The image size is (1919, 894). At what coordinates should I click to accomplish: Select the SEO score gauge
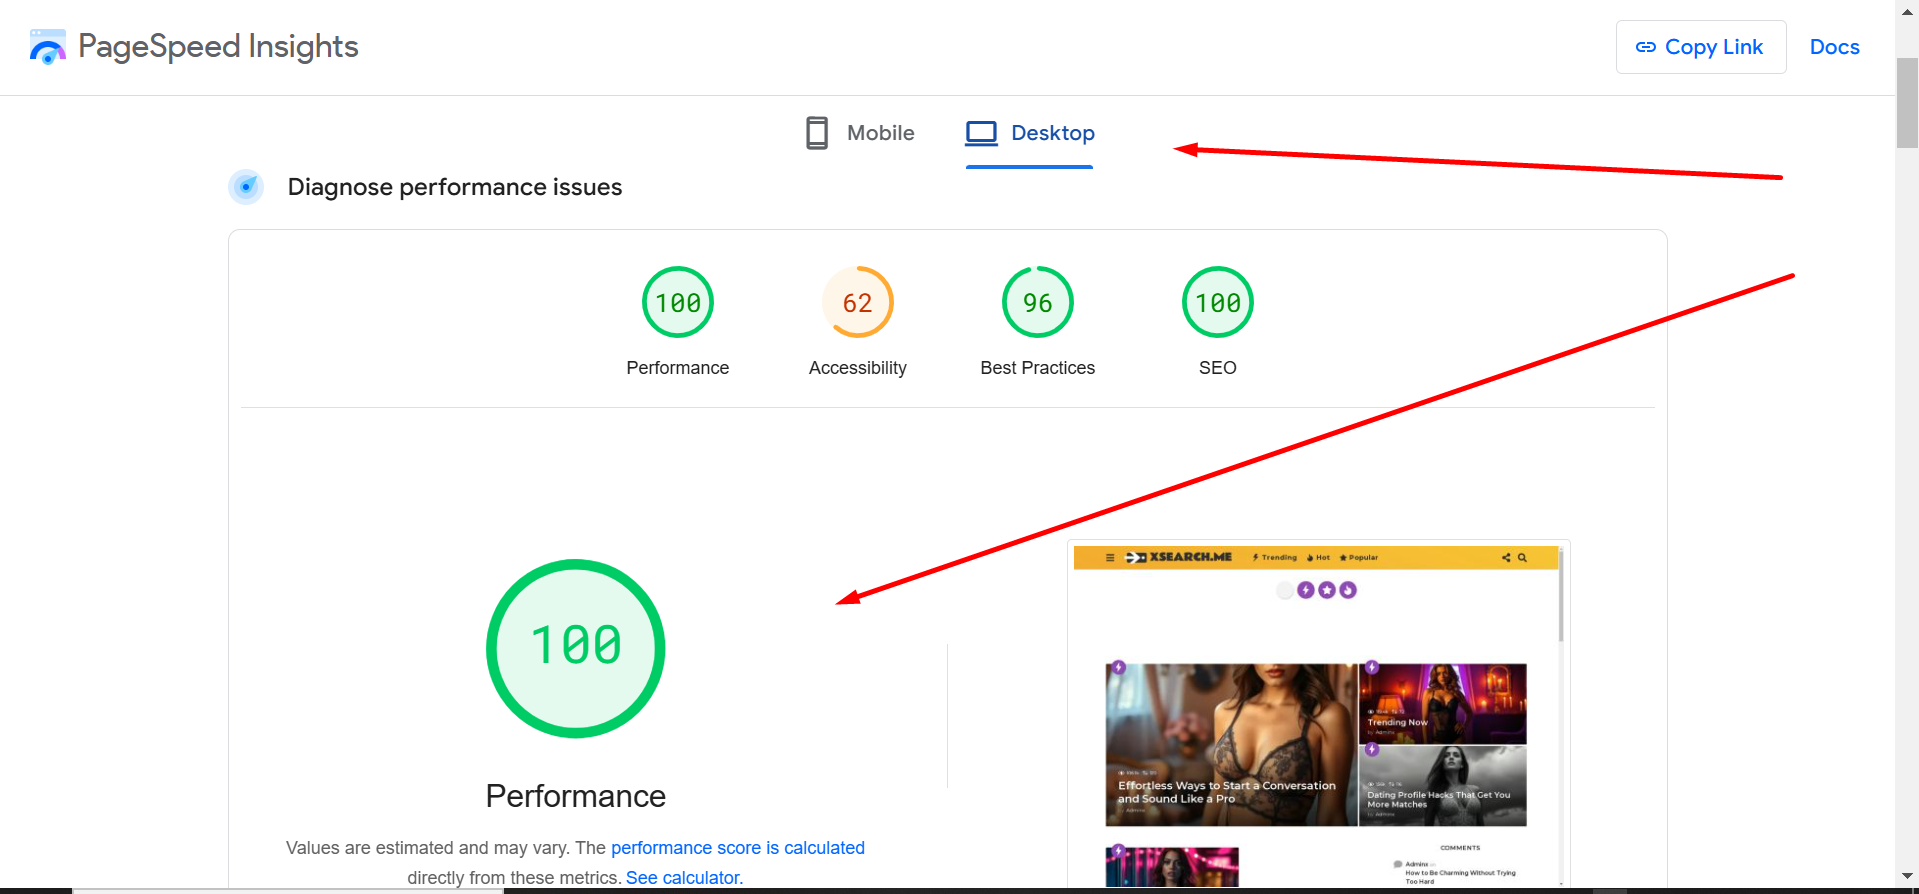point(1217,303)
